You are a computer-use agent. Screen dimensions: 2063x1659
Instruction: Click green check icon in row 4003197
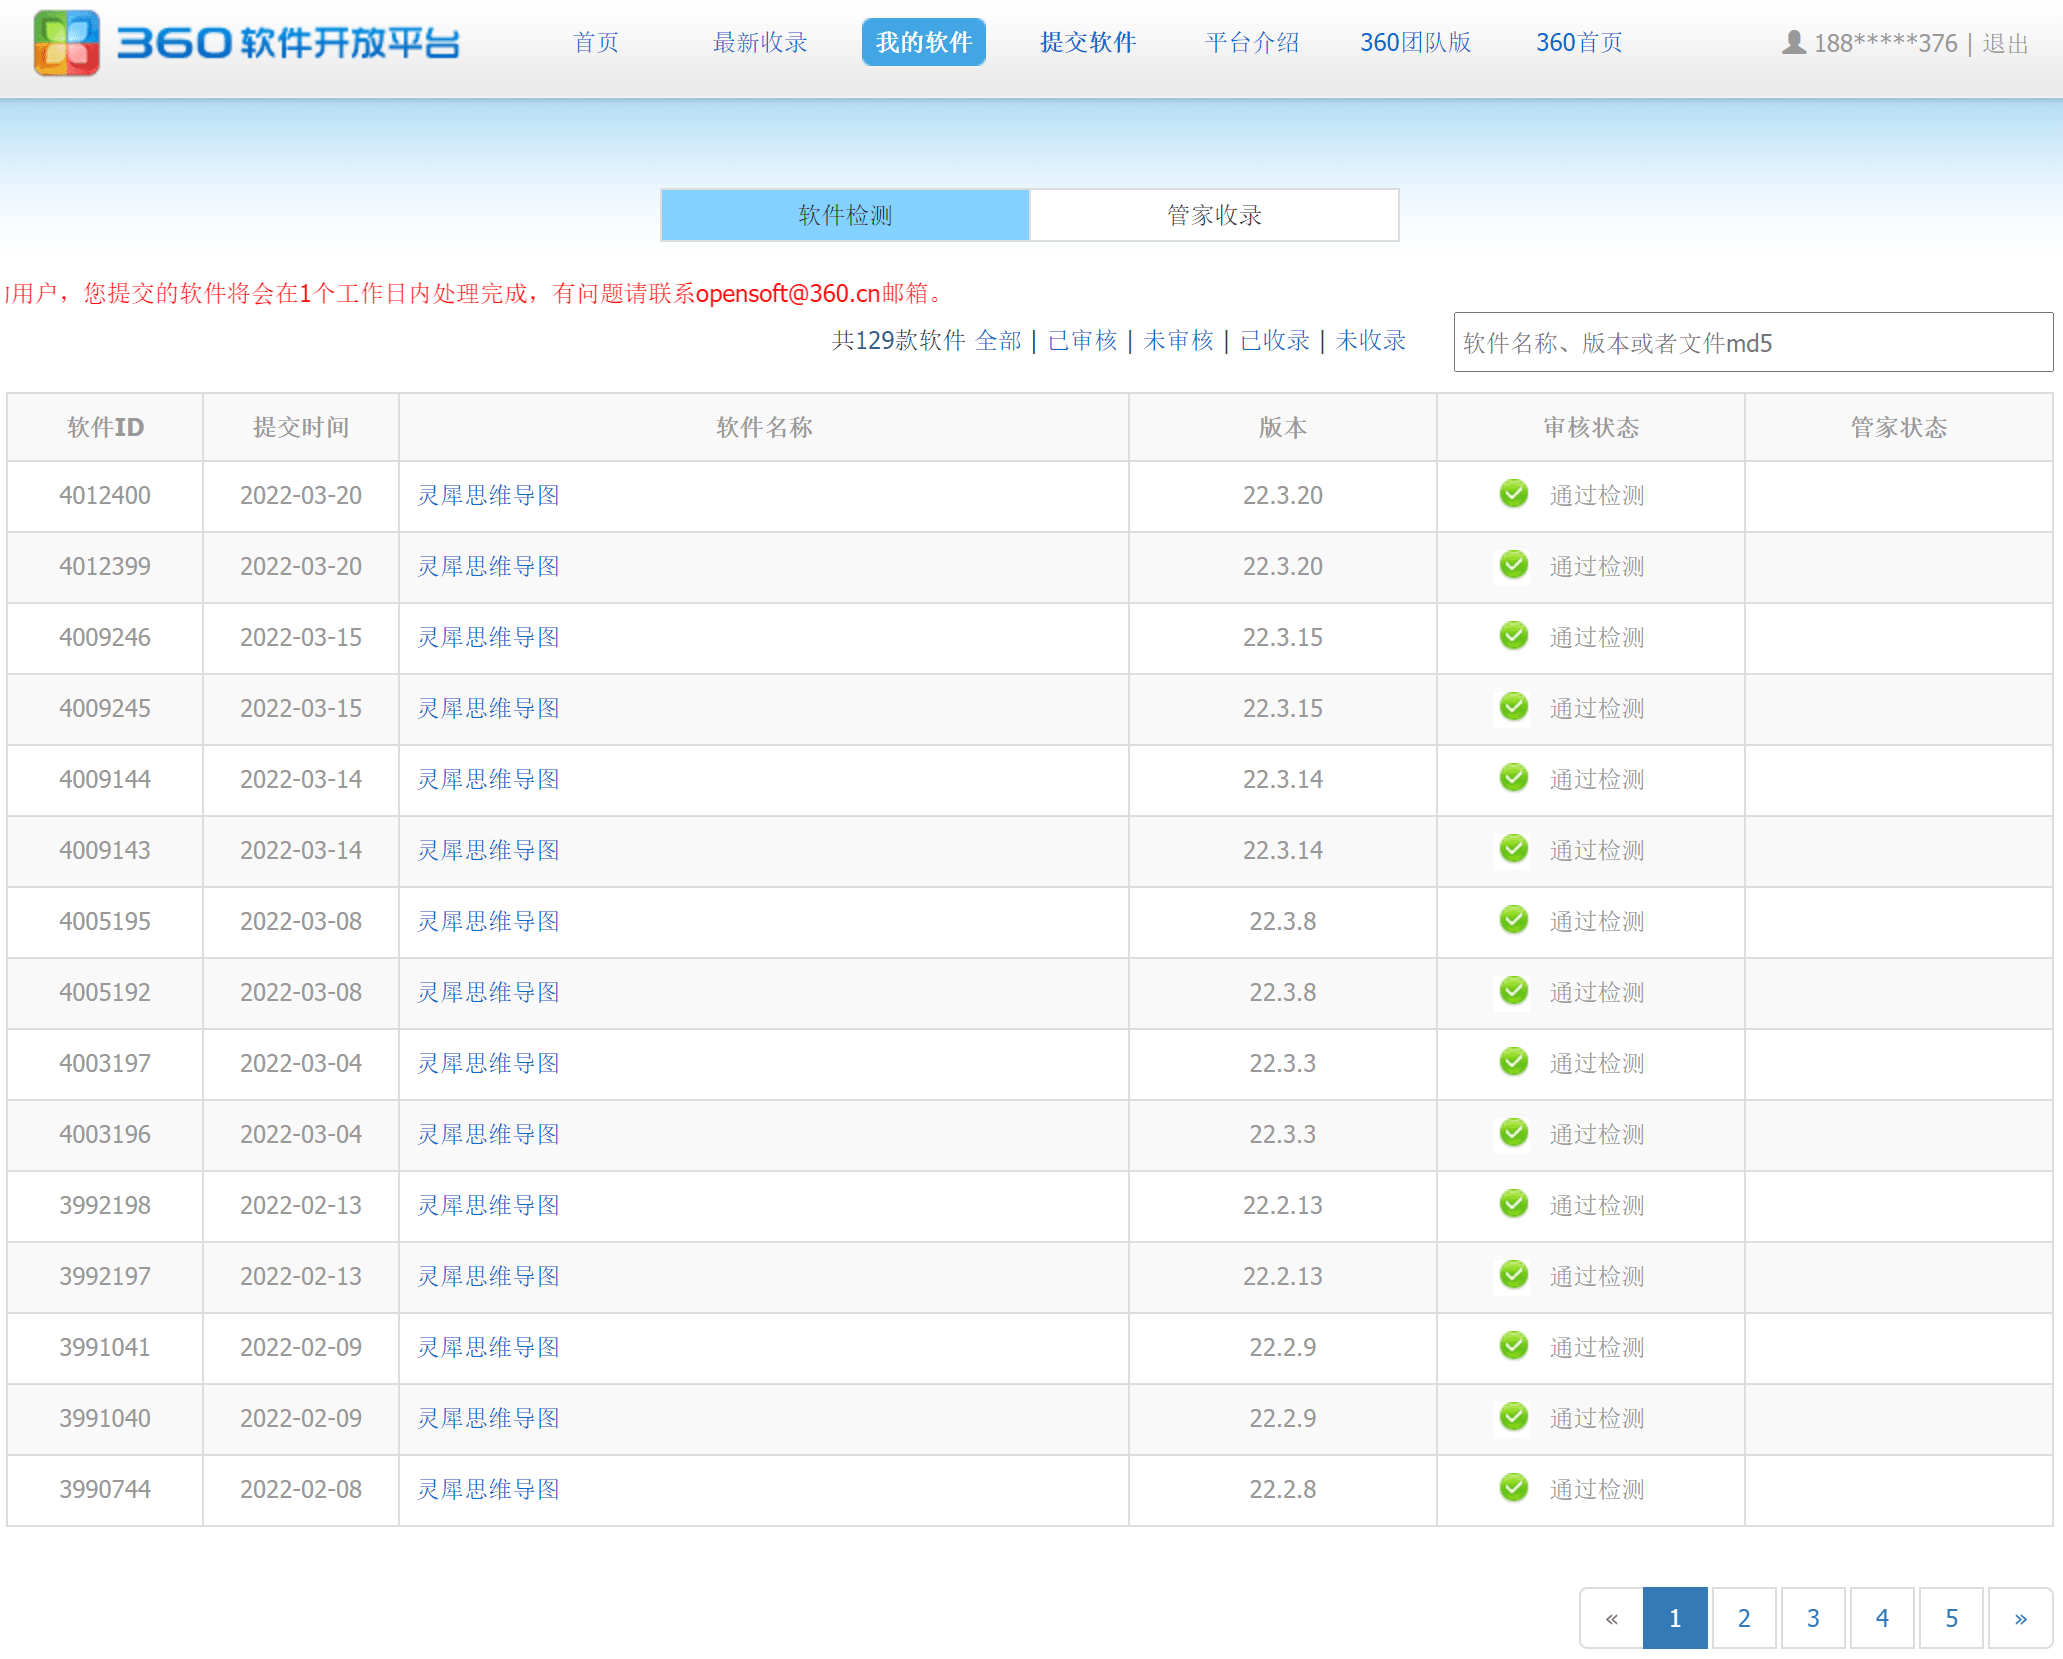tap(1514, 1062)
